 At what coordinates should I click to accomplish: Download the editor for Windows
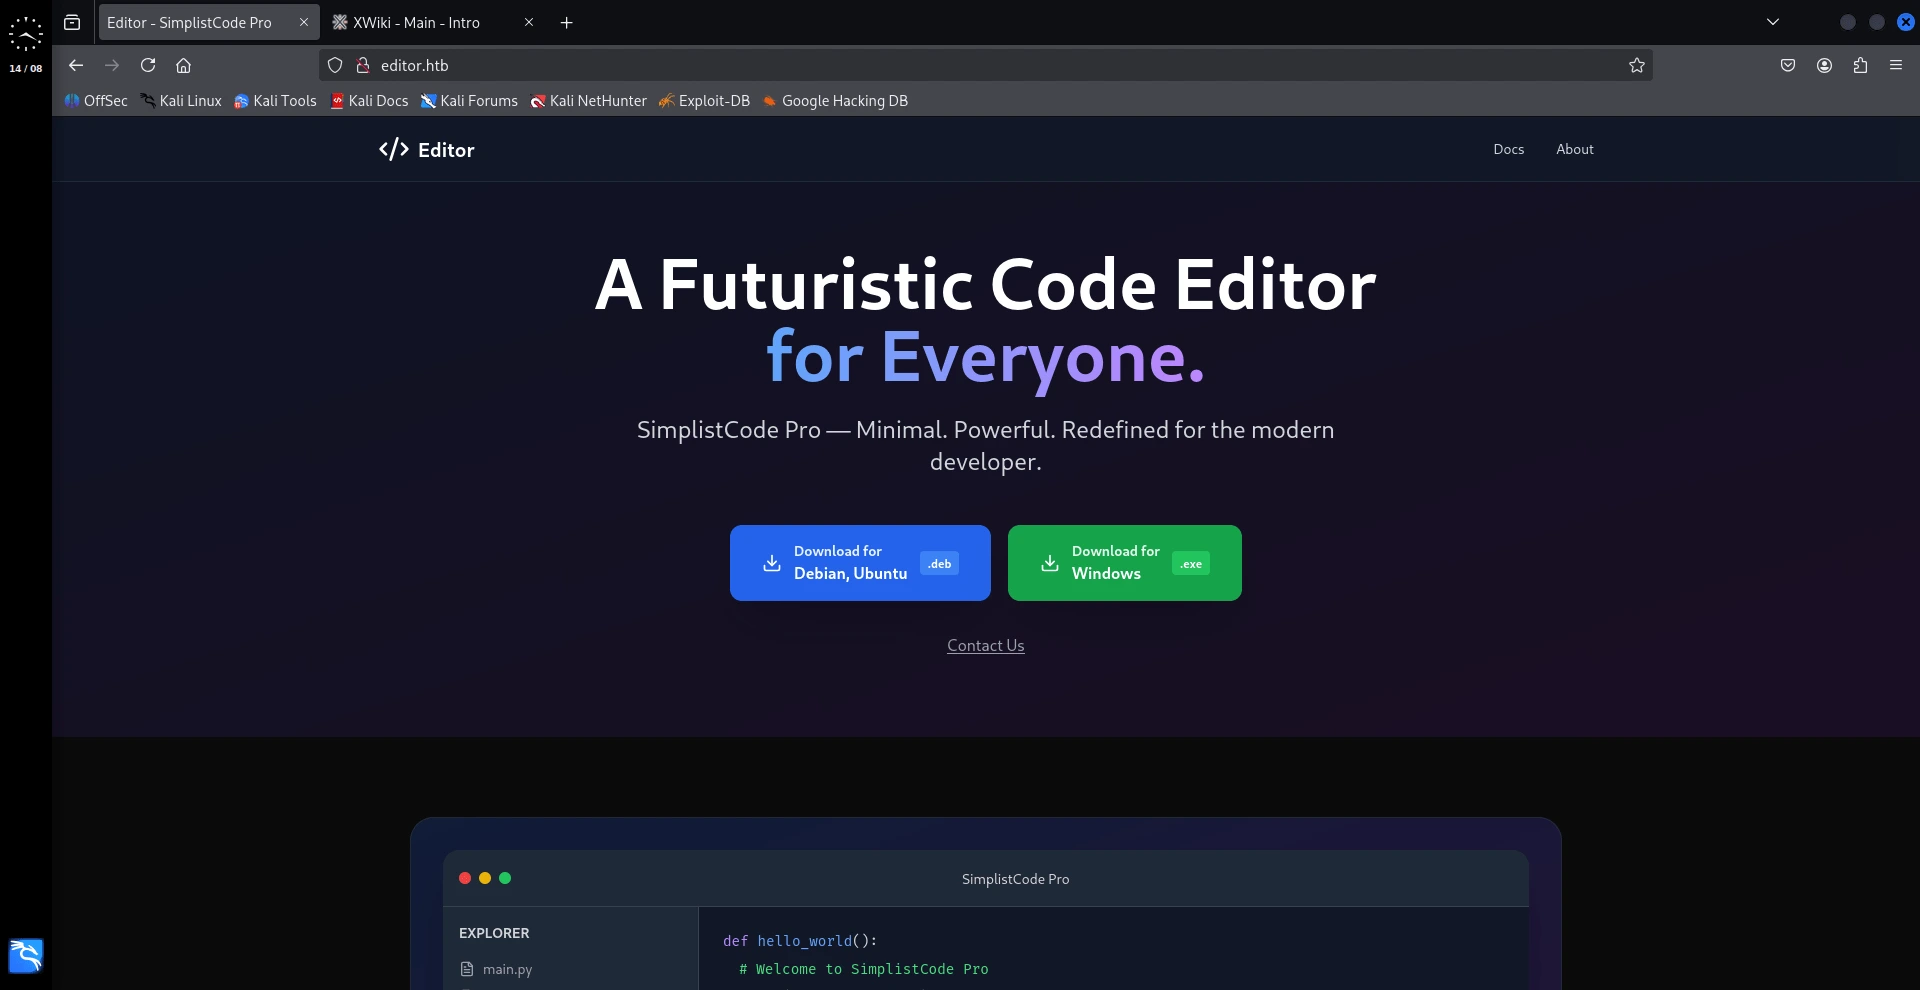coord(1124,563)
